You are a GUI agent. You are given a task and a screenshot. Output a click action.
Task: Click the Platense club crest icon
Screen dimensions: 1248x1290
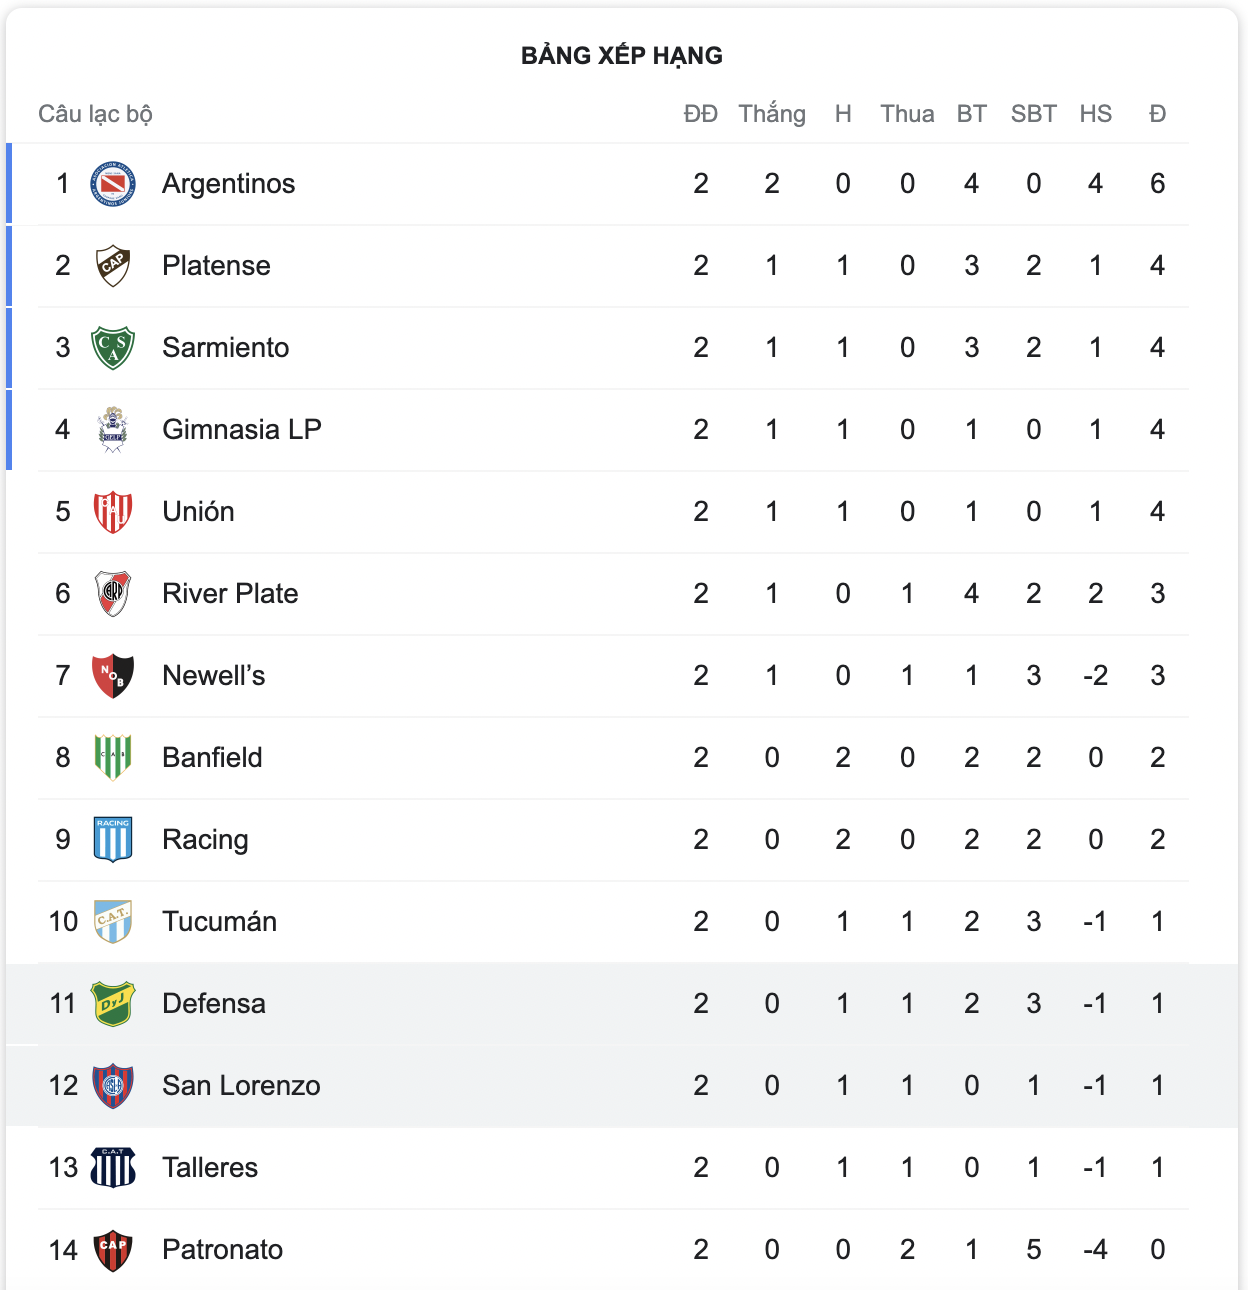pos(113,266)
